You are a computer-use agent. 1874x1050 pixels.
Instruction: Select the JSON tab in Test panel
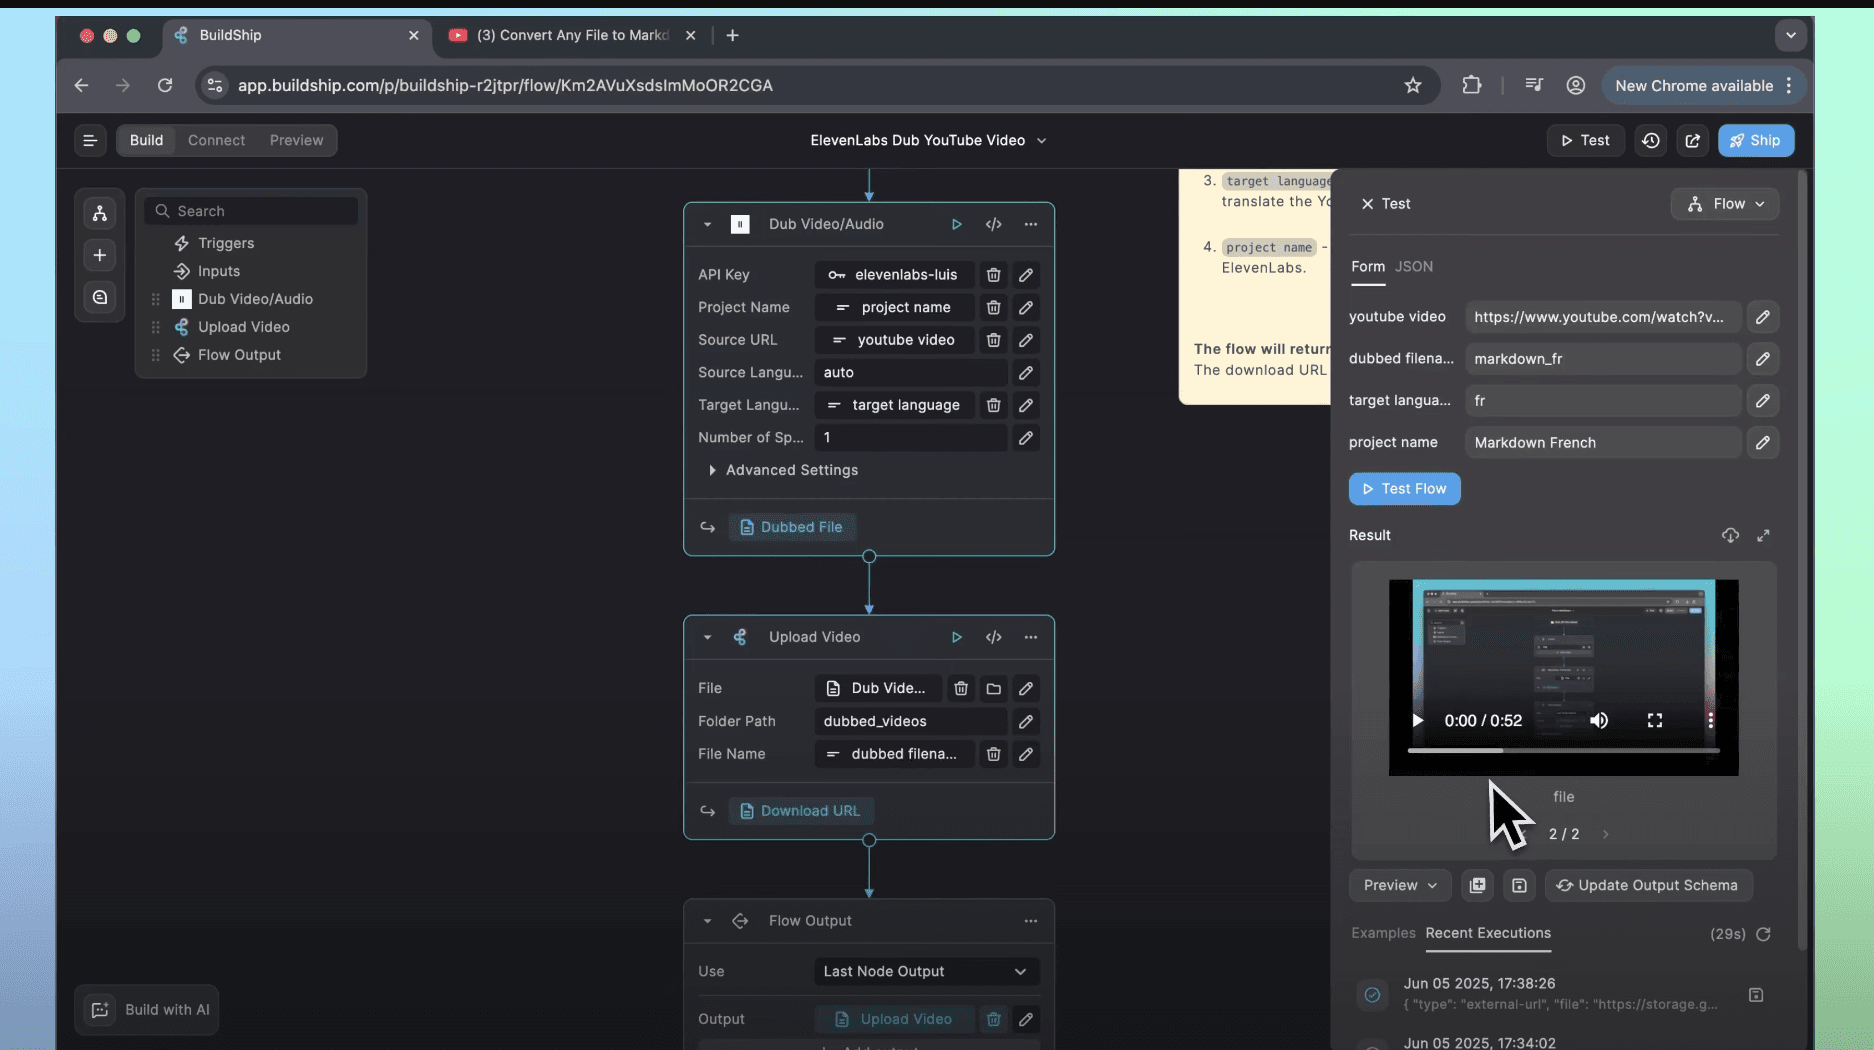[x=1414, y=266]
